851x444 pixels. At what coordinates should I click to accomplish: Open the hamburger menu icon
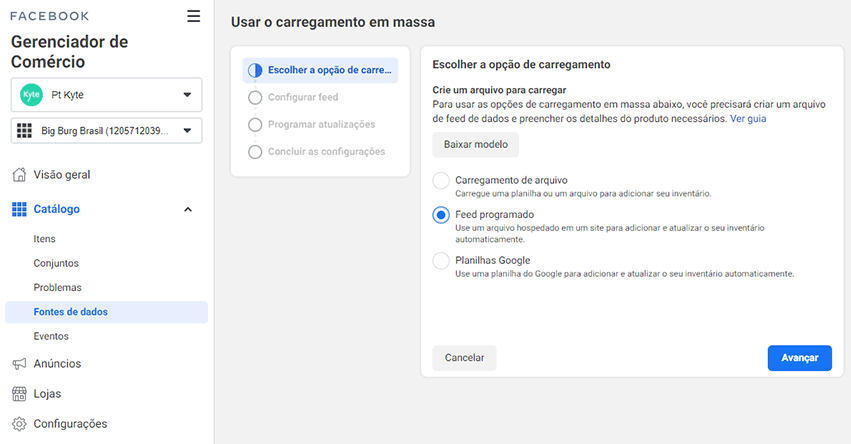[193, 16]
